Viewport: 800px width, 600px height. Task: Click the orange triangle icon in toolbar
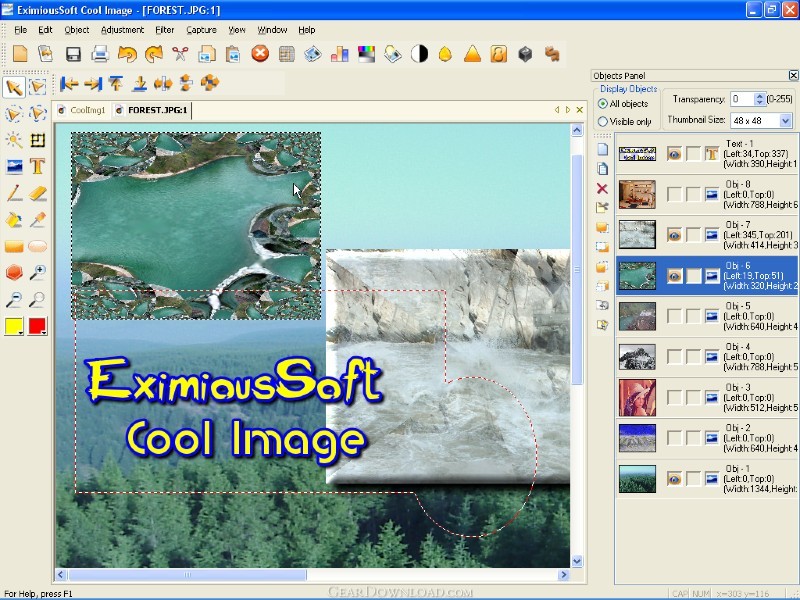click(x=472, y=54)
